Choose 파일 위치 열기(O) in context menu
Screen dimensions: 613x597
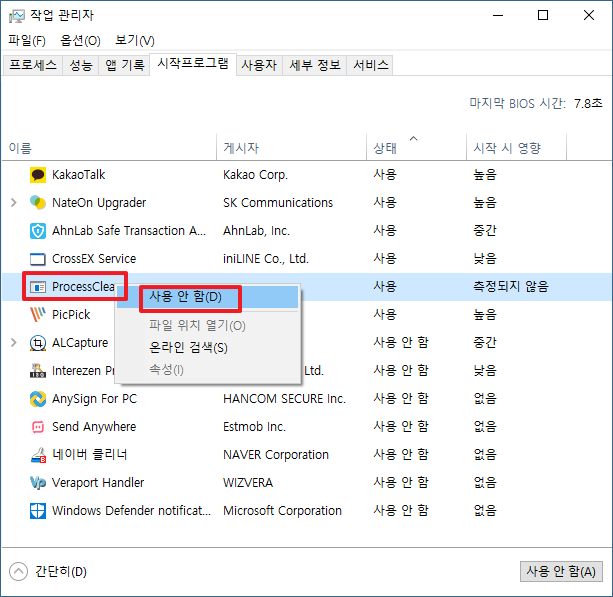point(207,325)
